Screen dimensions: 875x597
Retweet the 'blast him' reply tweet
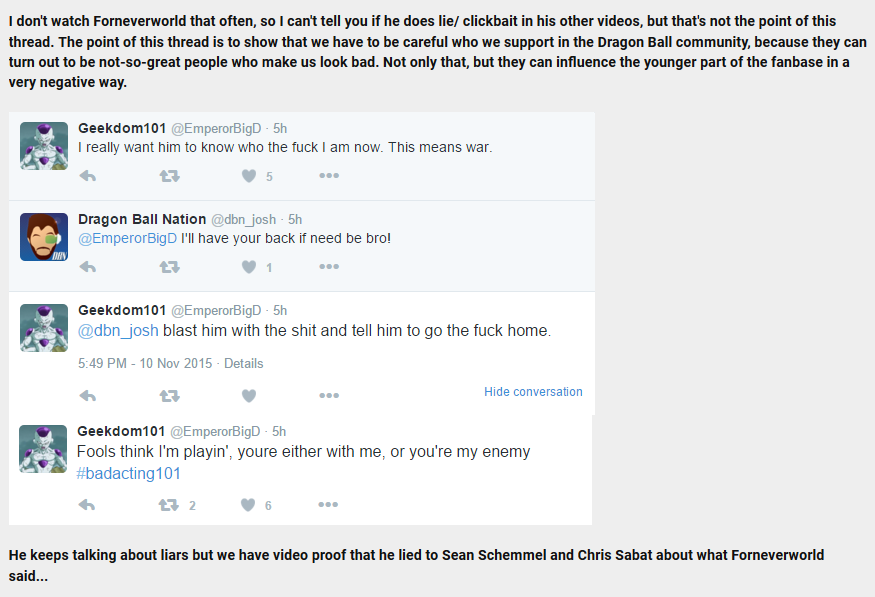[169, 396]
